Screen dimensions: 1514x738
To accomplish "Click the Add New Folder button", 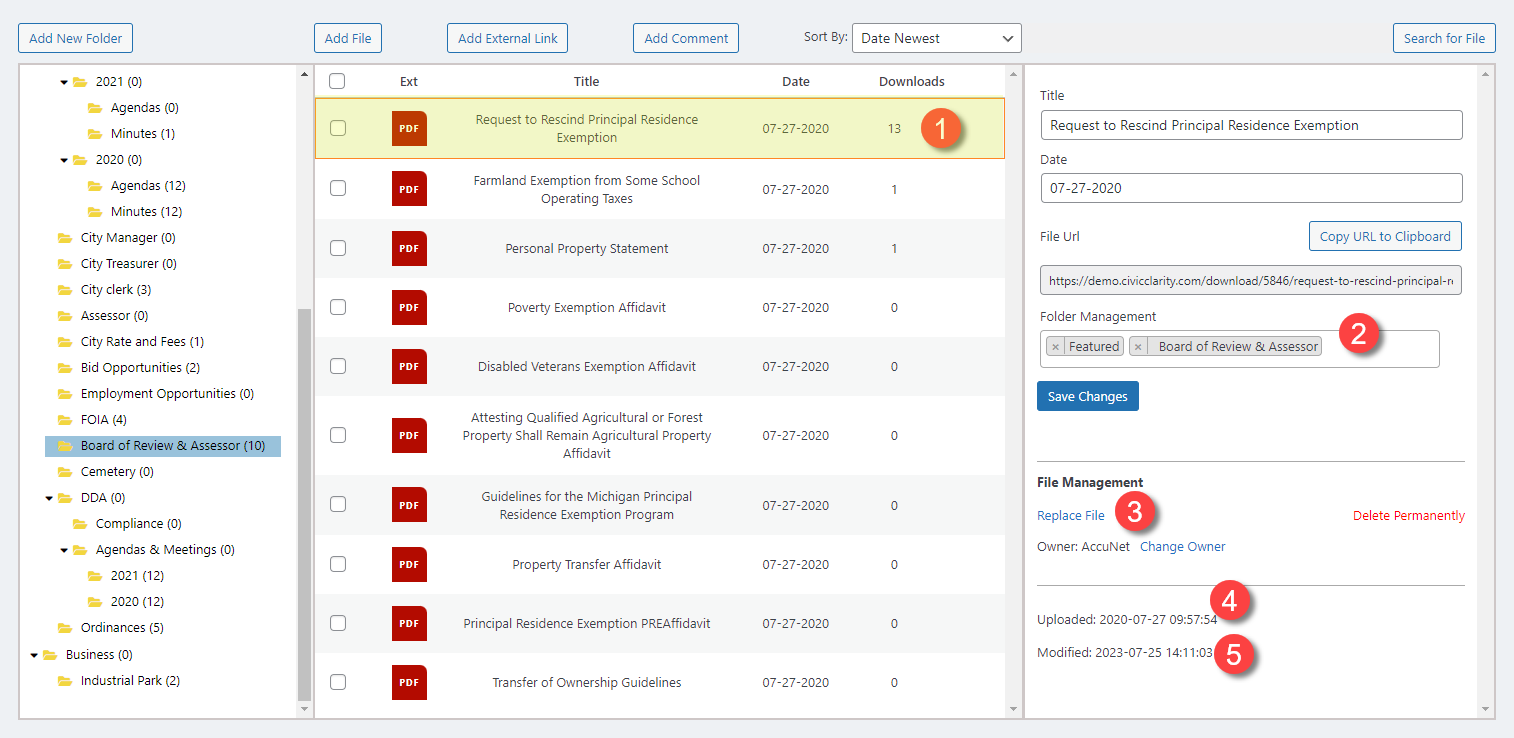I will (76, 38).
